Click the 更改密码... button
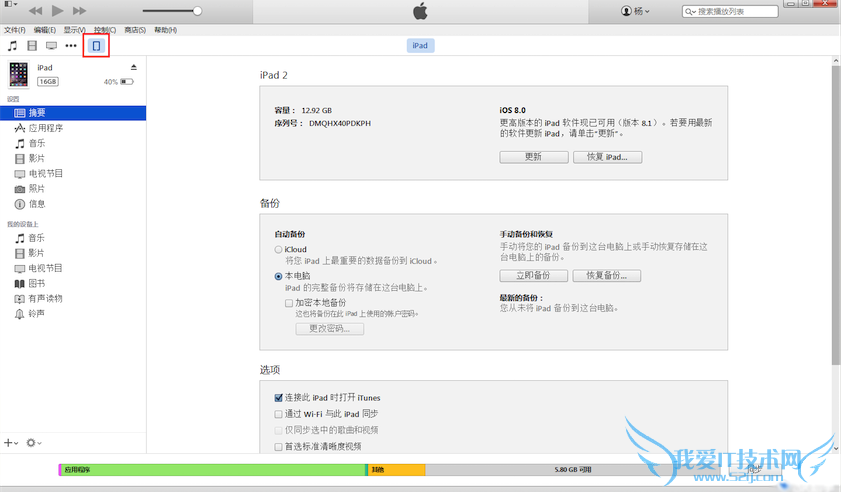Screen dimensions: 841x492 (329, 328)
